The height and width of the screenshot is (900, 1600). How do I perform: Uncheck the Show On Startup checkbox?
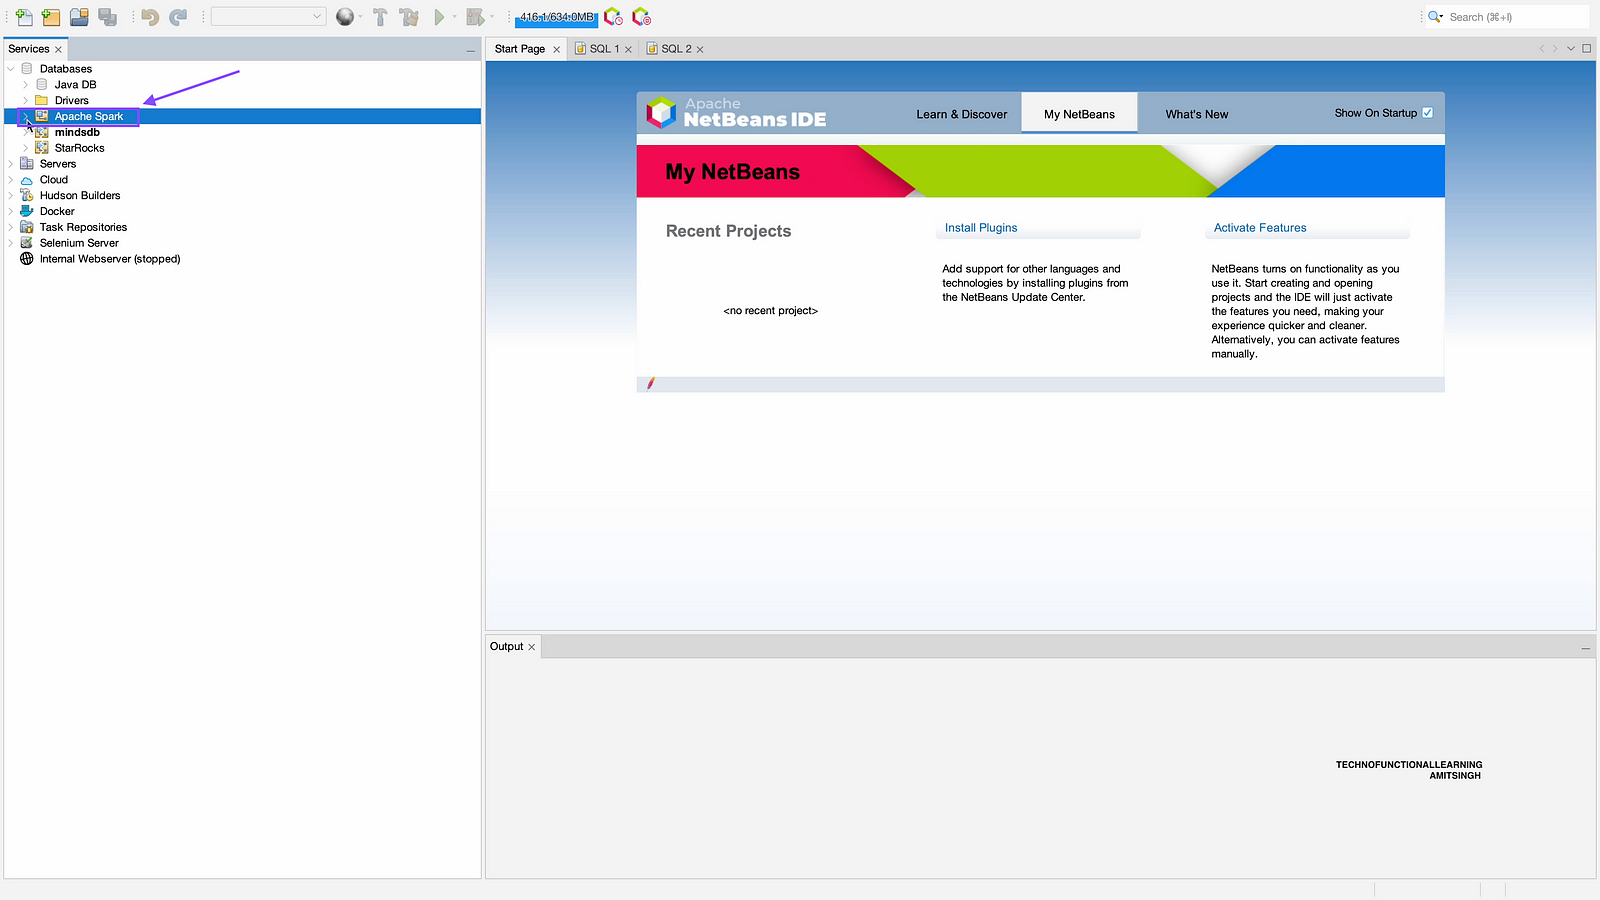coord(1427,113)
